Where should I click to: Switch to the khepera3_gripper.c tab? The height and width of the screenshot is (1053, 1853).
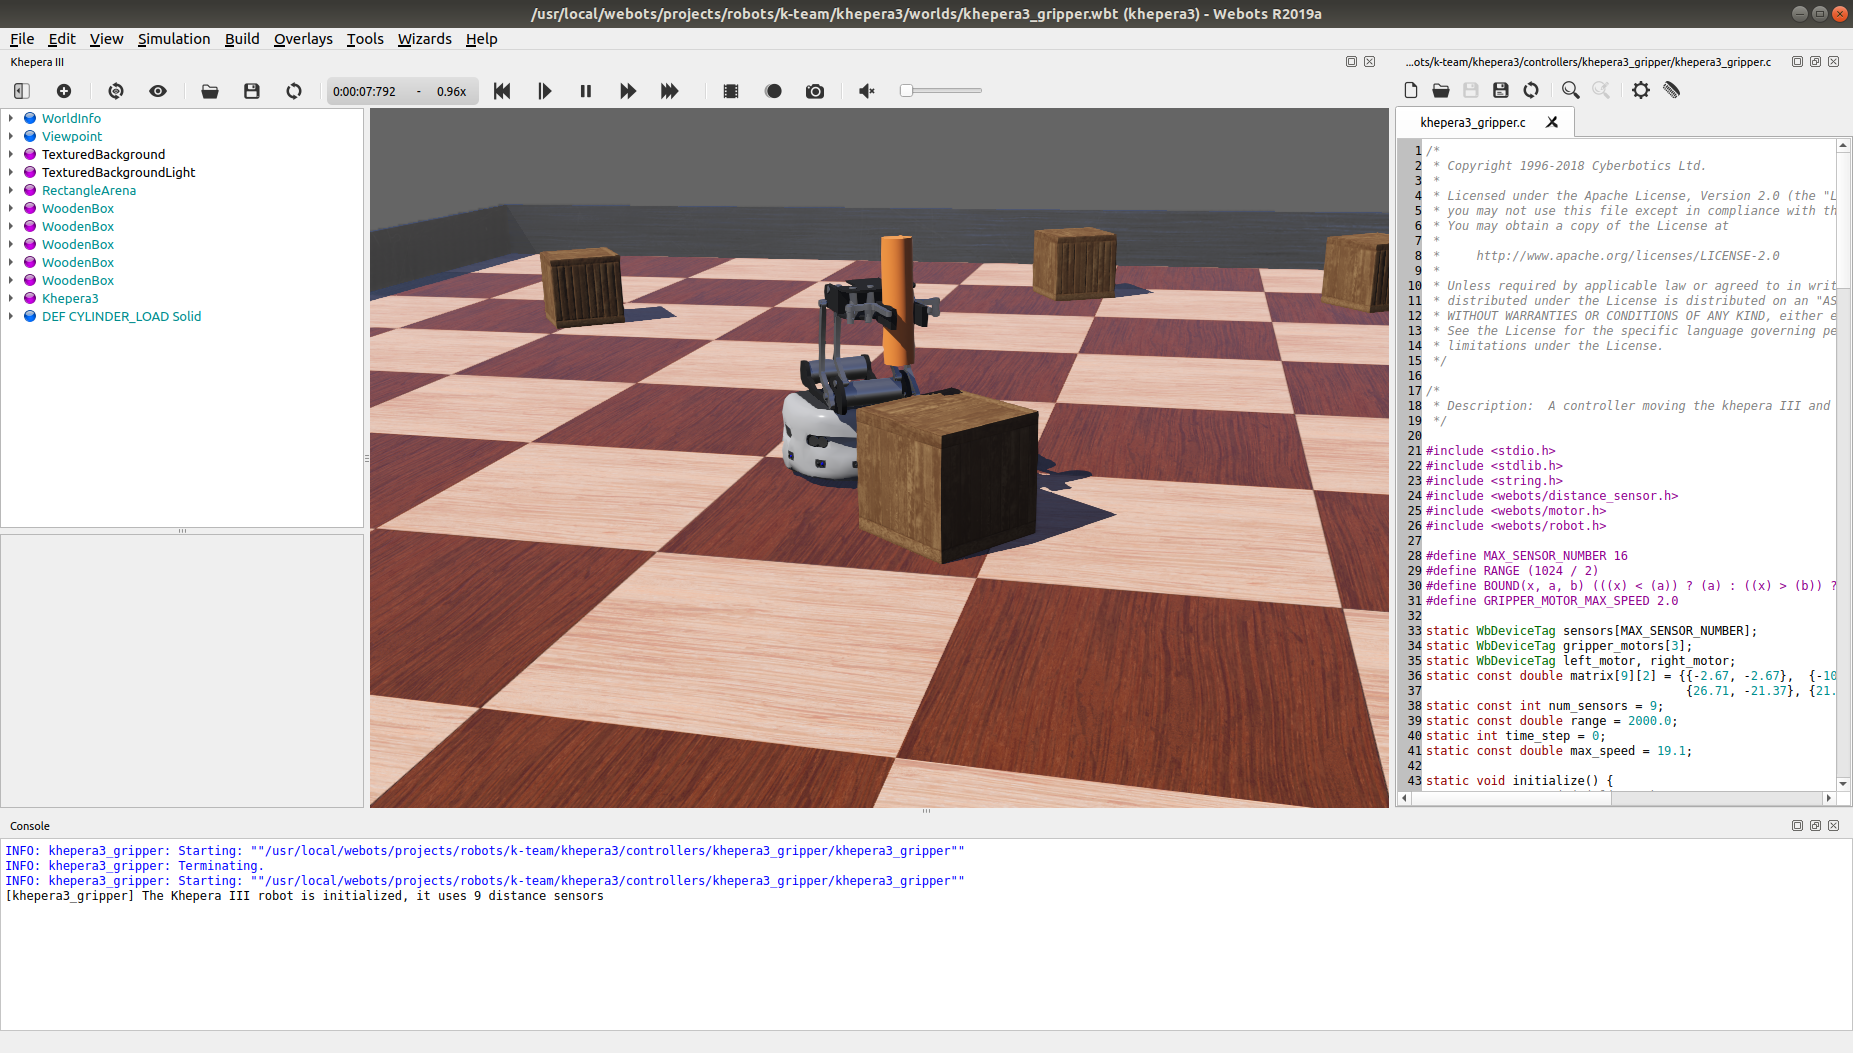pyautogui.click(x=1473, y=122)
